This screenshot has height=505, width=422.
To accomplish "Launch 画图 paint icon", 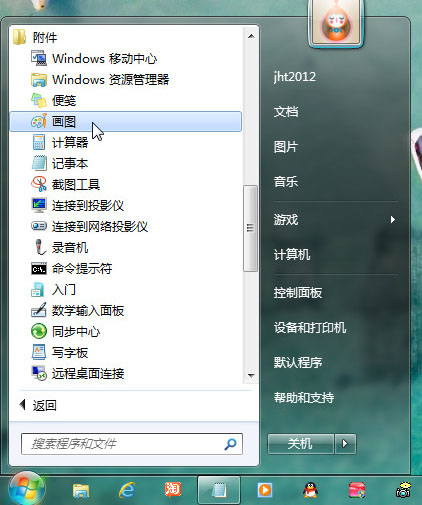I will click(x=39, y=121).
